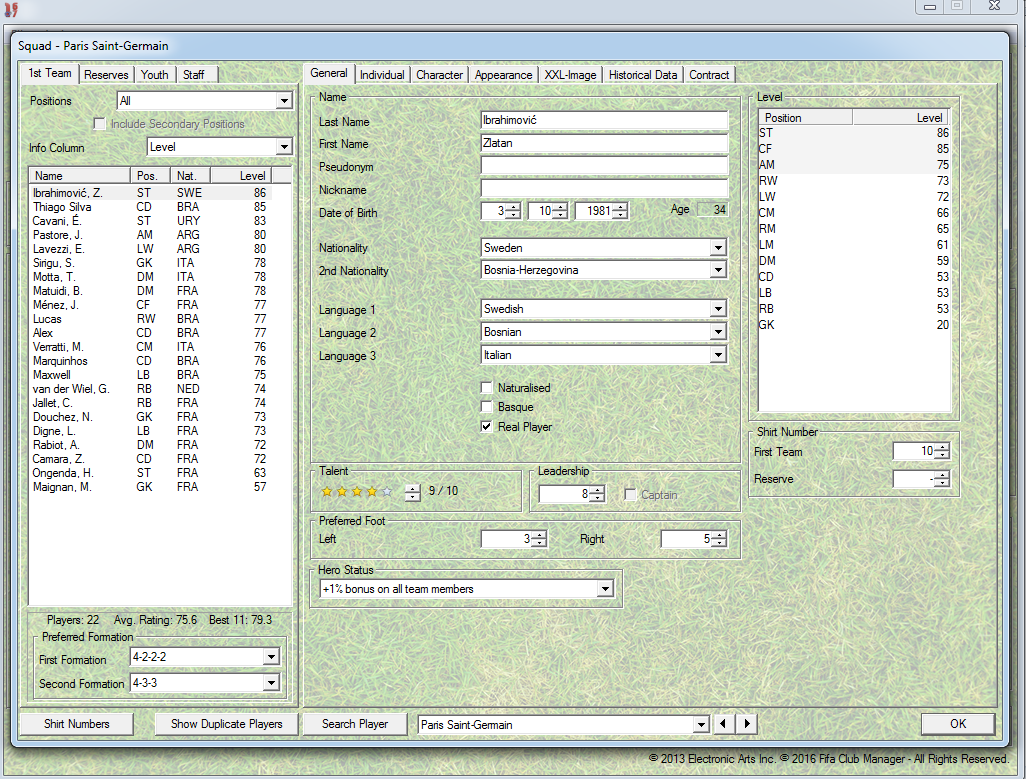Select player Cavani, É. in squad list
The height and width of the screenshot is (779, 1026).
[150, 221]
